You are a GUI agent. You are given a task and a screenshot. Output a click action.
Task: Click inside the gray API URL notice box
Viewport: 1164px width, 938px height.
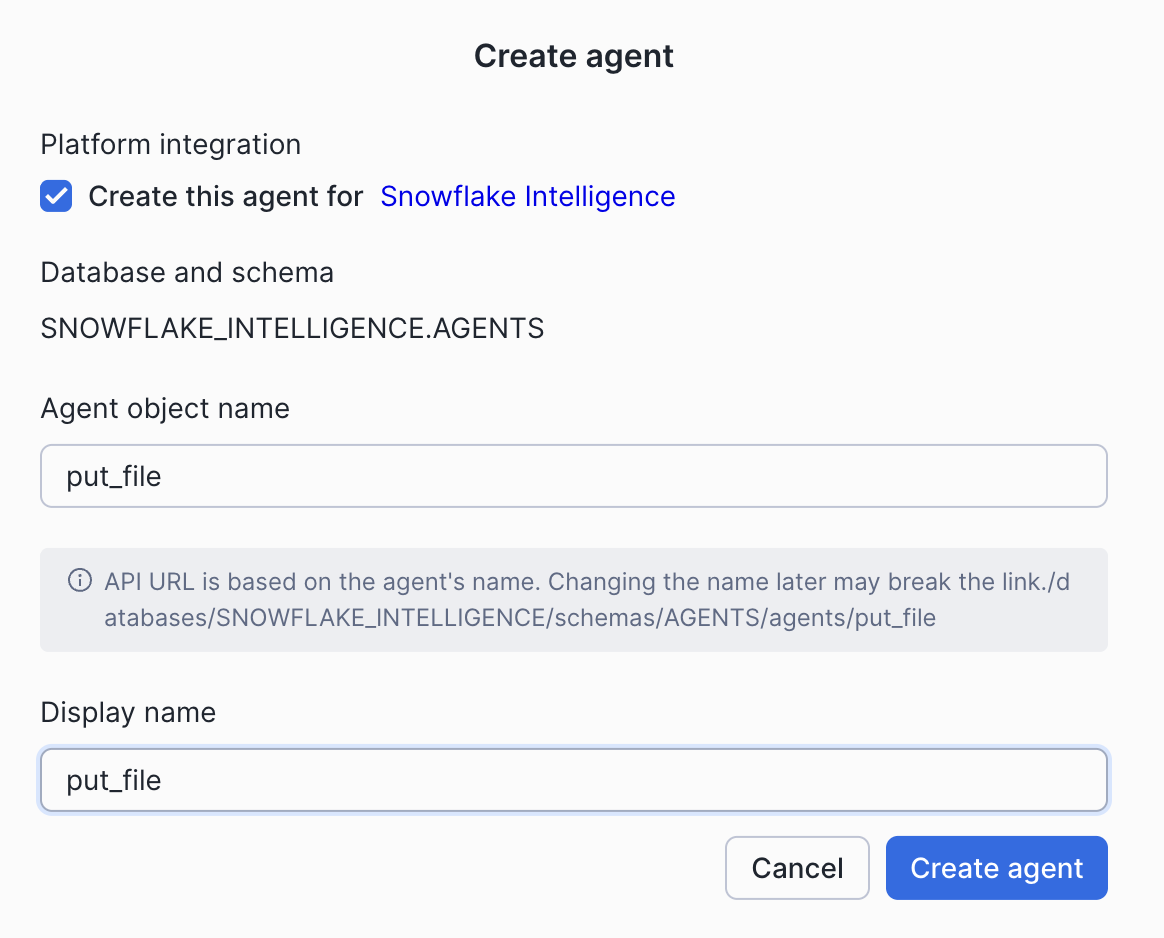573,598
